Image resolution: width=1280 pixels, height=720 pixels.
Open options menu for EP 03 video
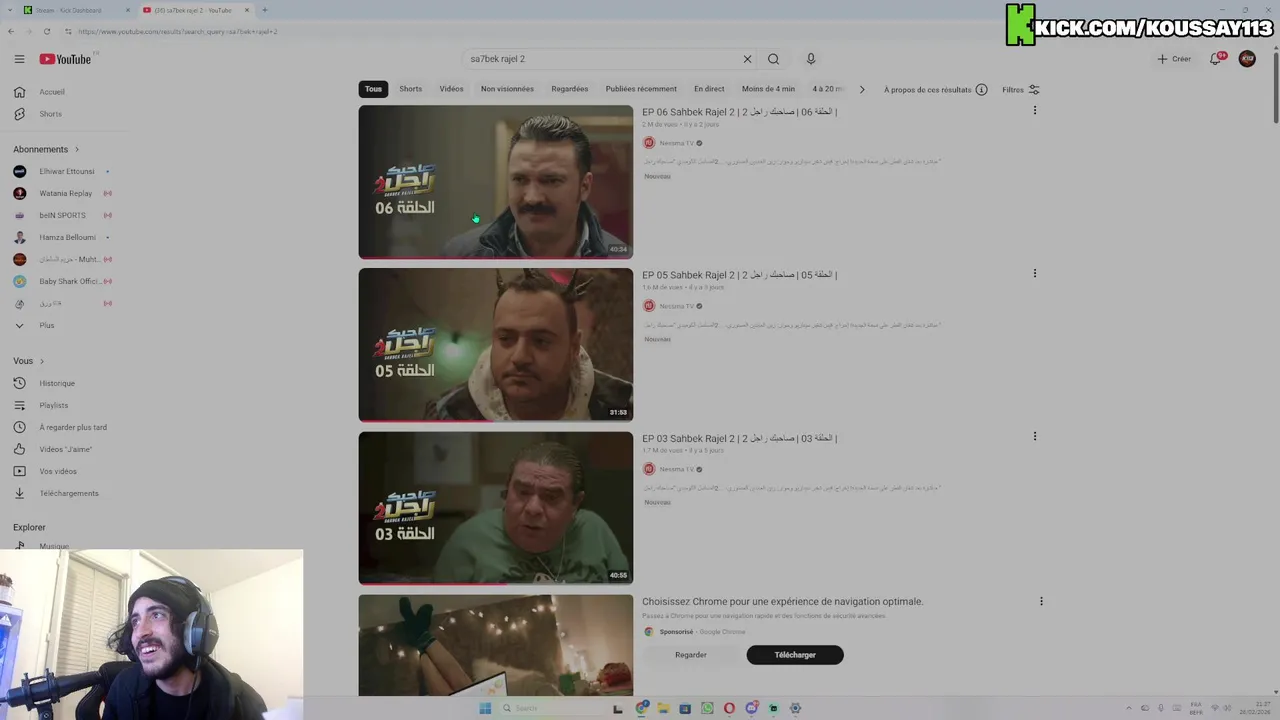1035,436
